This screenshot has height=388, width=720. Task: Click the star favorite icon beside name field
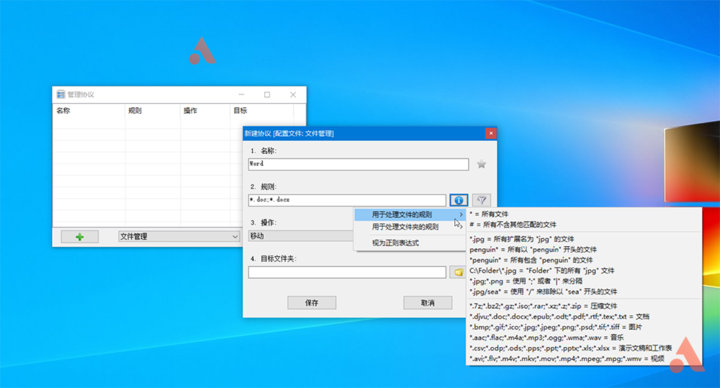point(481,164)
